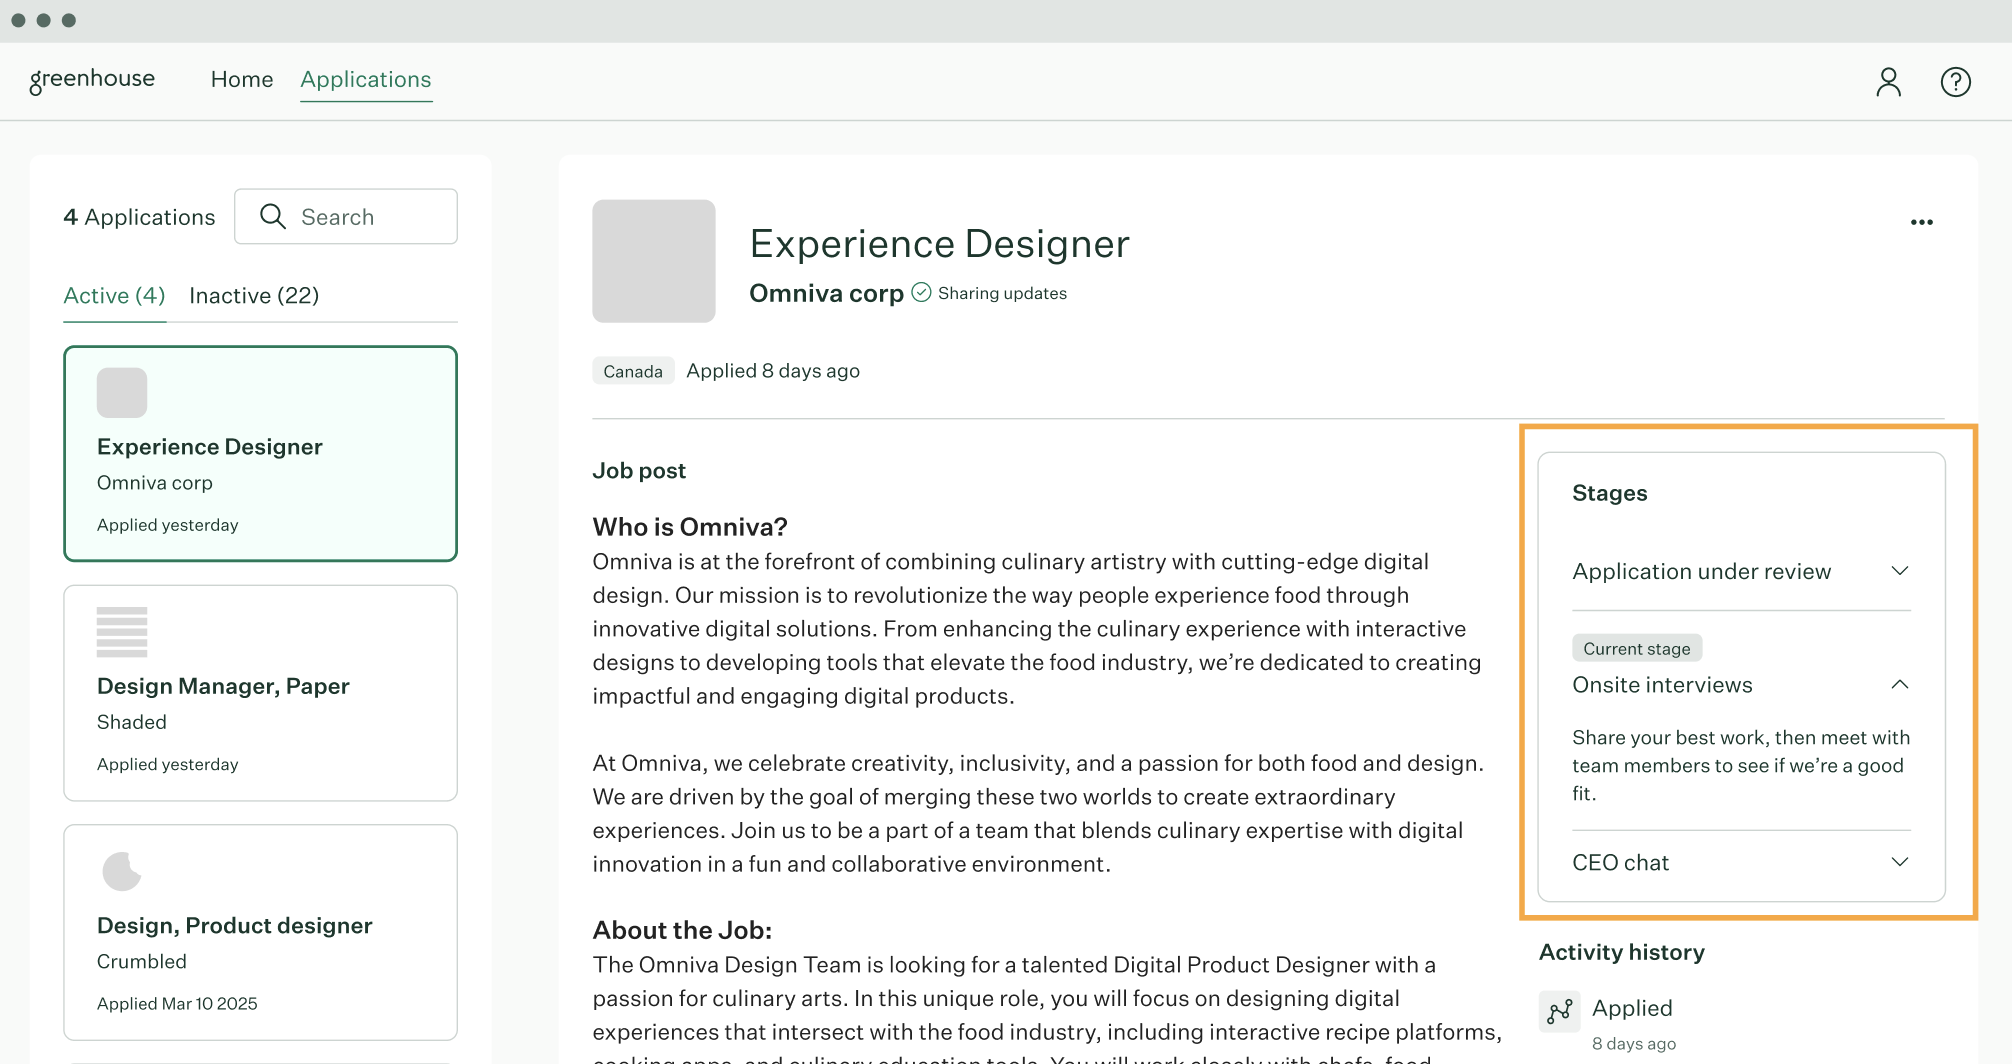The image size is (2012, 1064).
Task: Open the Applications navigation menu item
Action: (x=365, y=79)
